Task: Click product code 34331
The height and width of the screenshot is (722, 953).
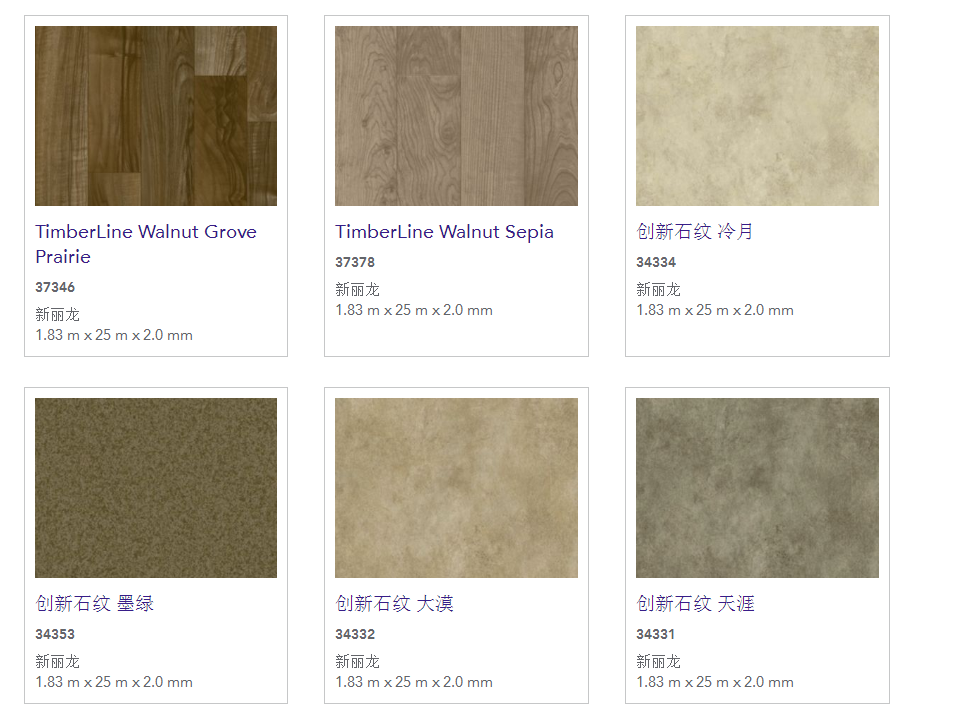Action: pos(656,634)
